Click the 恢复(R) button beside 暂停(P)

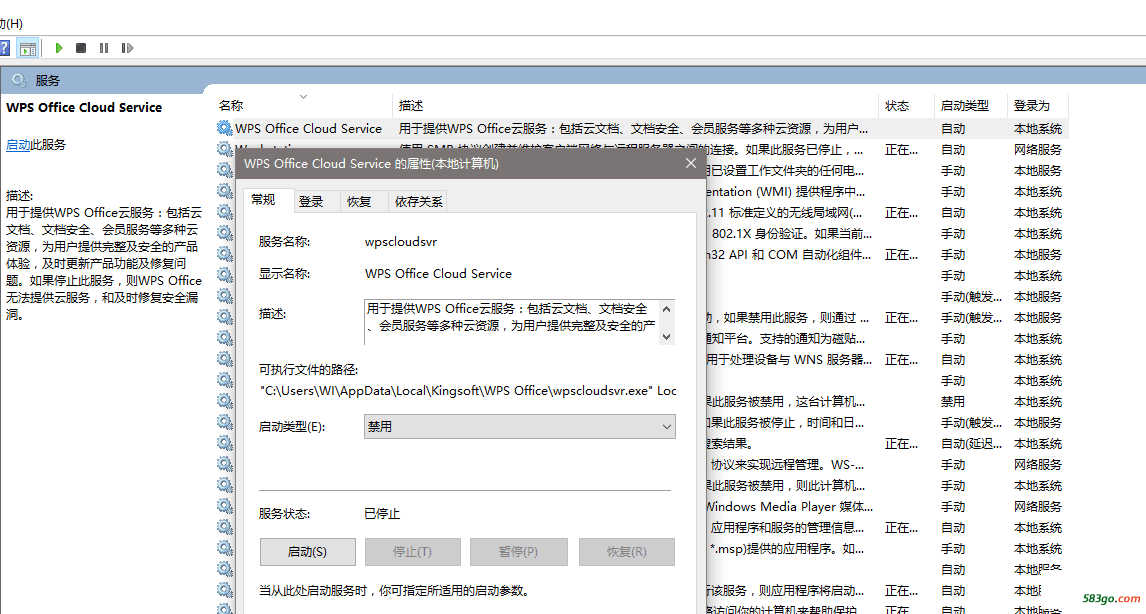pyautogui.click(x=627, y=552)
